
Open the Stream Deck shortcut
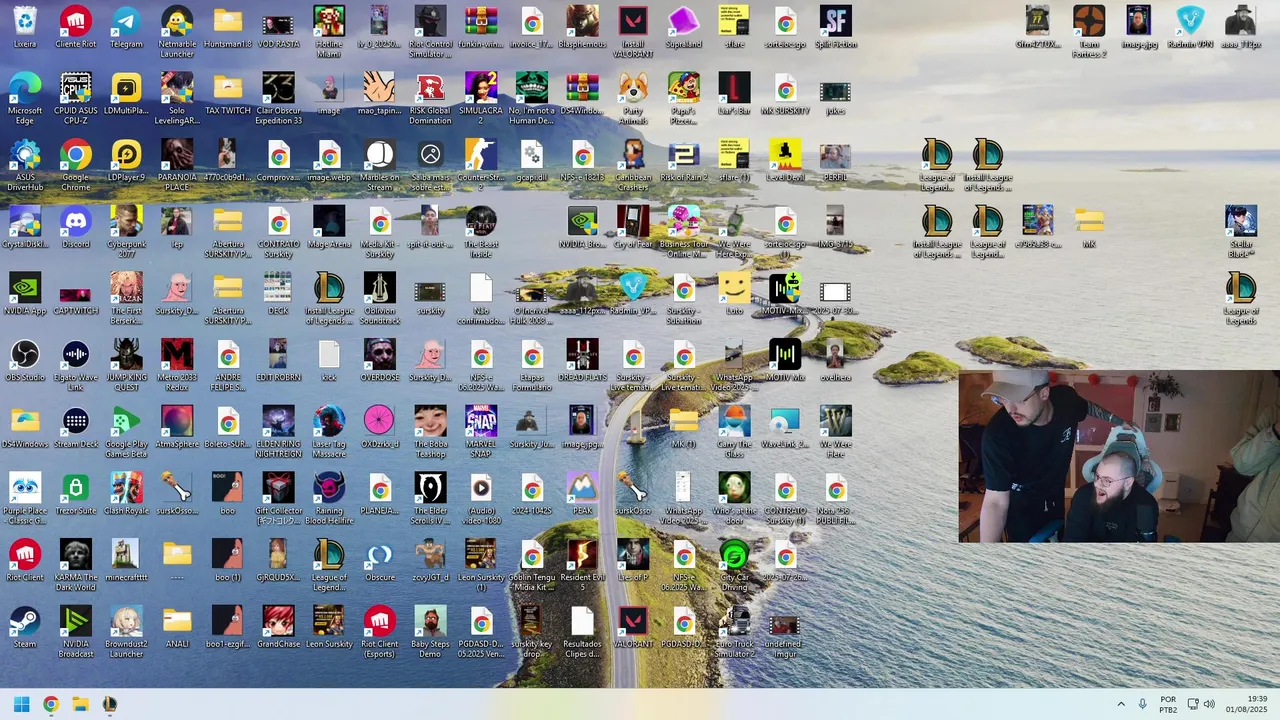(x=76, y=428)
